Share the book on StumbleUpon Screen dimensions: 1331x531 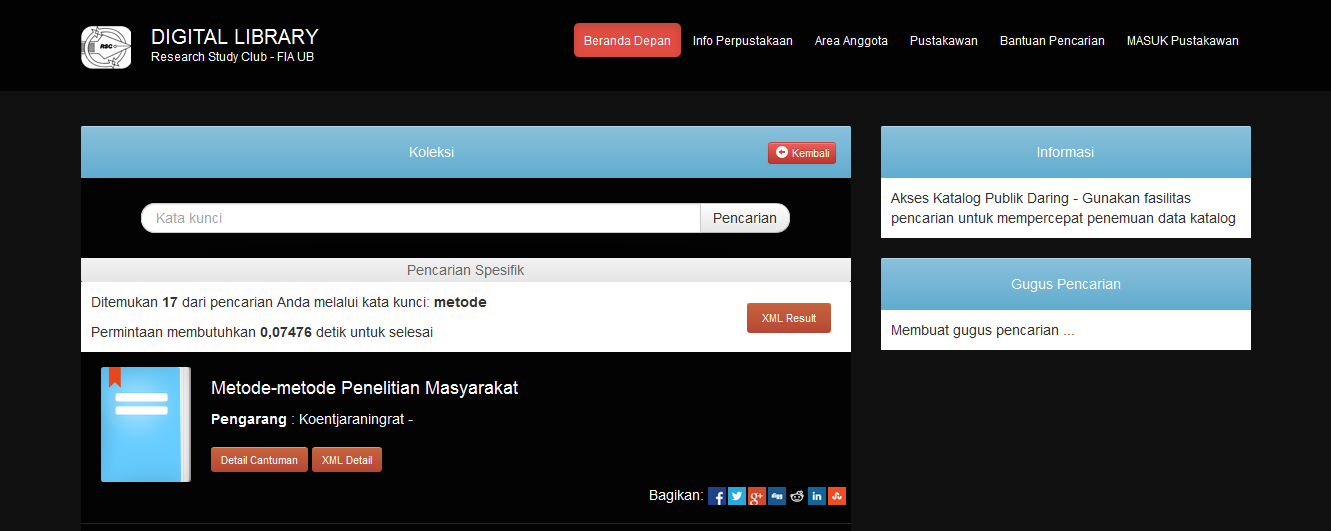tap(837, 496)
